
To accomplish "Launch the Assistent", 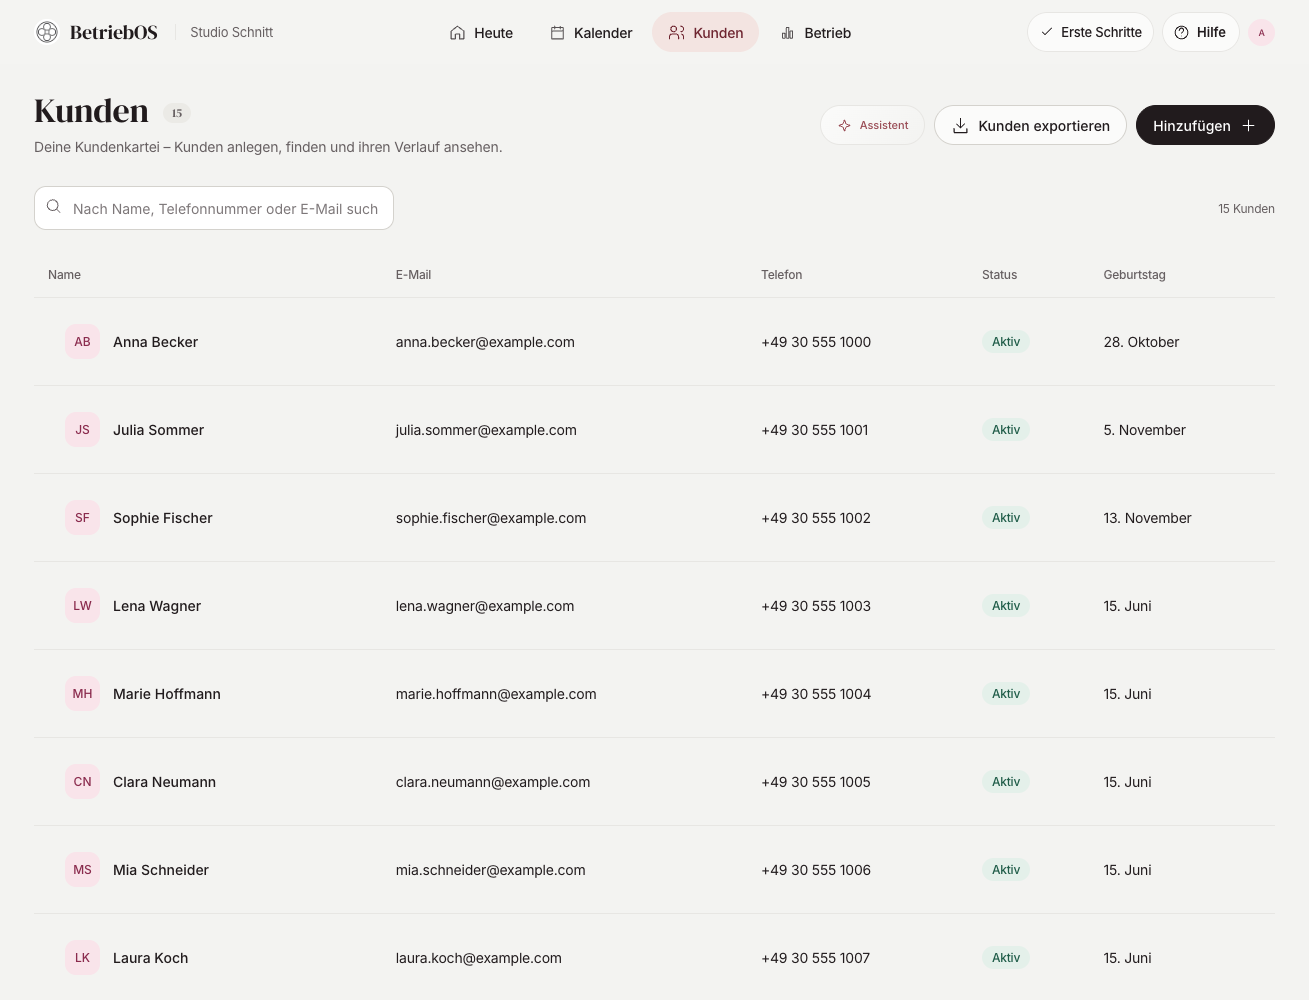I will [x=872, y=125].
